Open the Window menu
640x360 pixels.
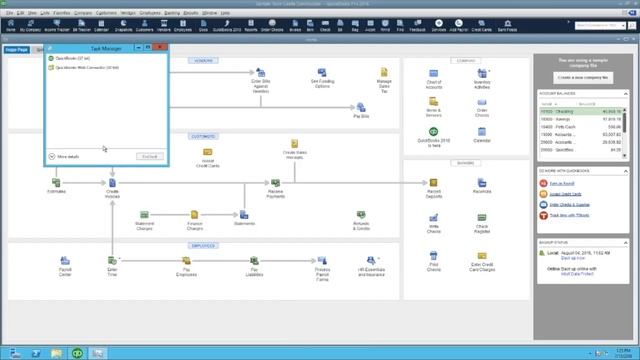tap(209, 13)
